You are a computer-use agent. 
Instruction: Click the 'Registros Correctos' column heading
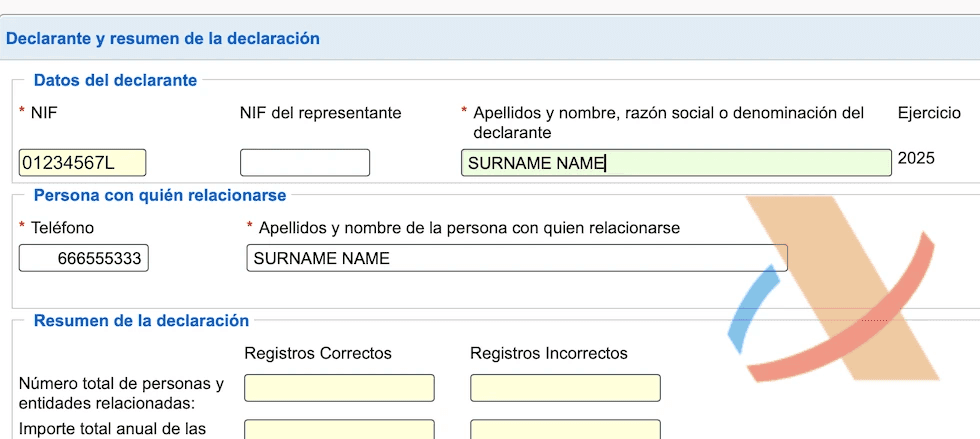[318, 353]
